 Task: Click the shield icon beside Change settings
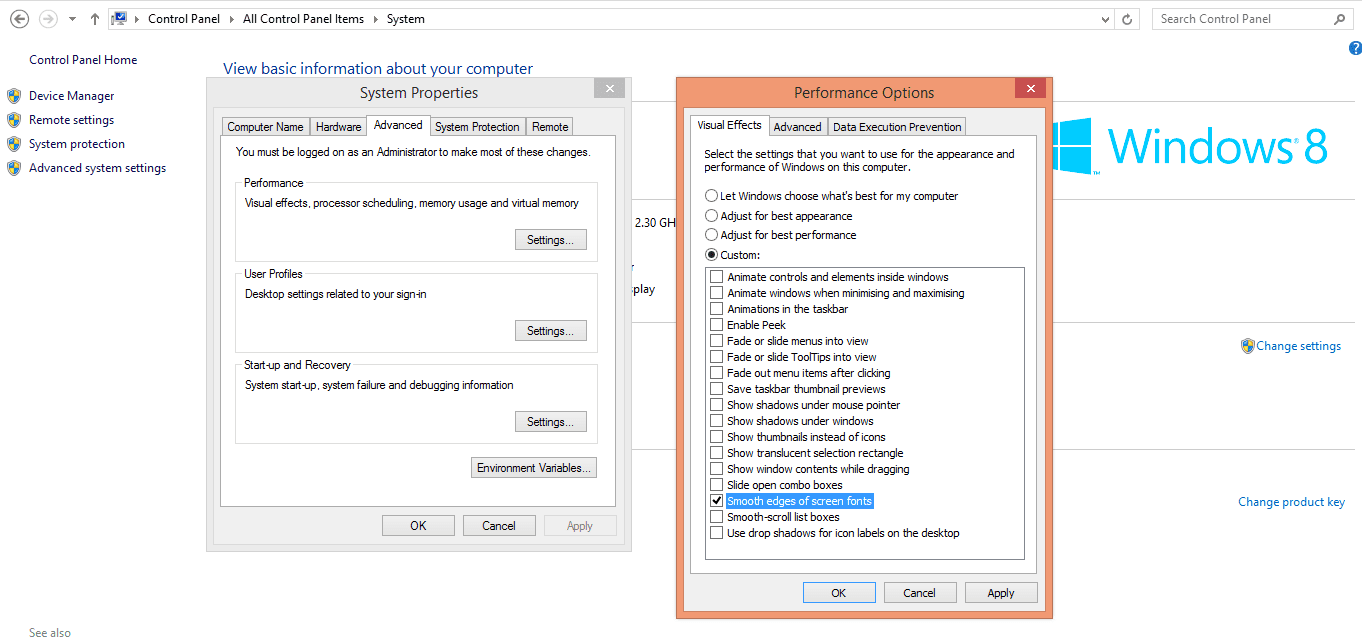pos(1247,346)
